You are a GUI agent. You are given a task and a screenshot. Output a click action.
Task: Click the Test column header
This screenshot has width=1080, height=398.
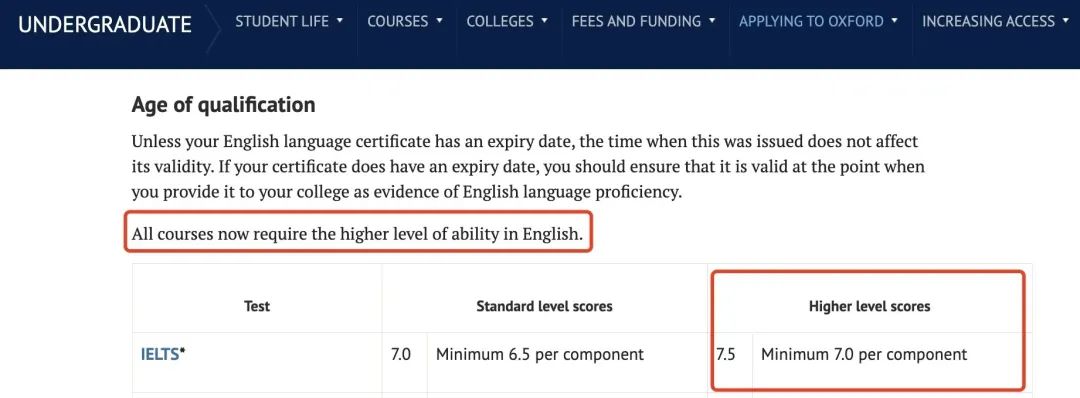coord(257,306)
